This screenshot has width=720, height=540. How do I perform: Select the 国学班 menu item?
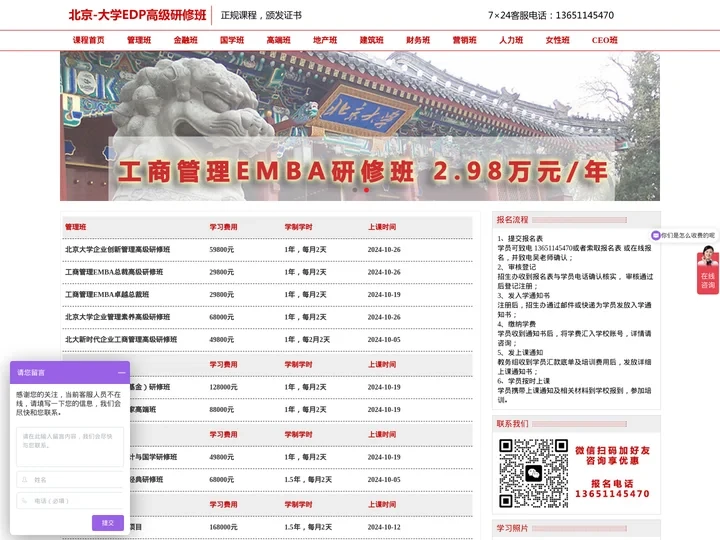pos(232,40)
